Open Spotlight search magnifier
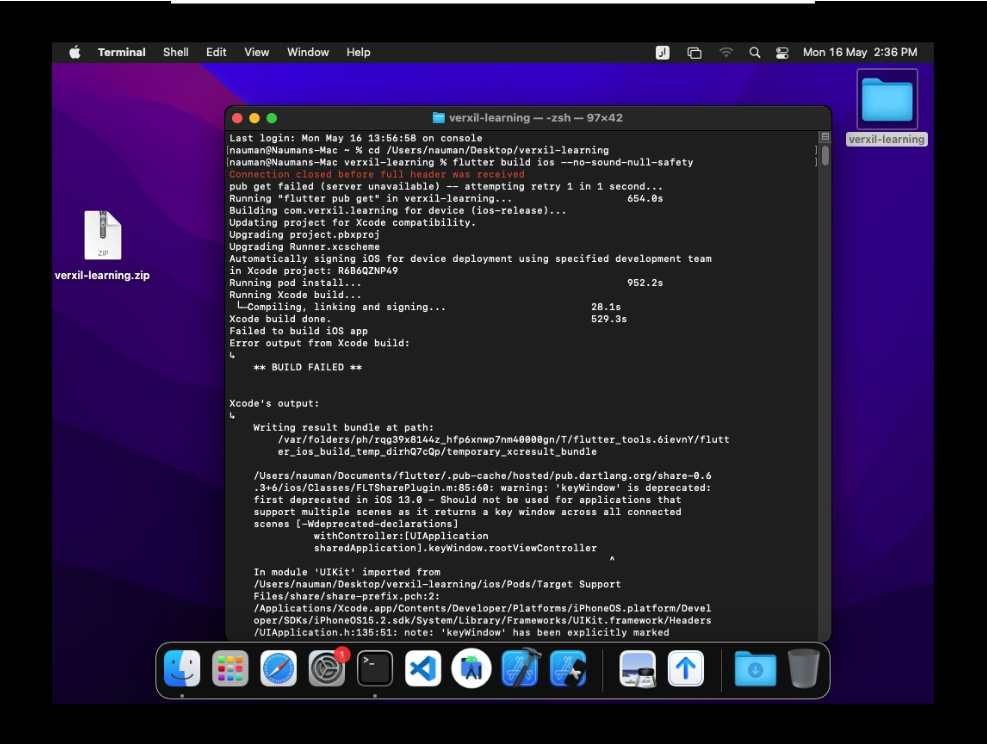987x744 pixels. [x=755, y=53]
